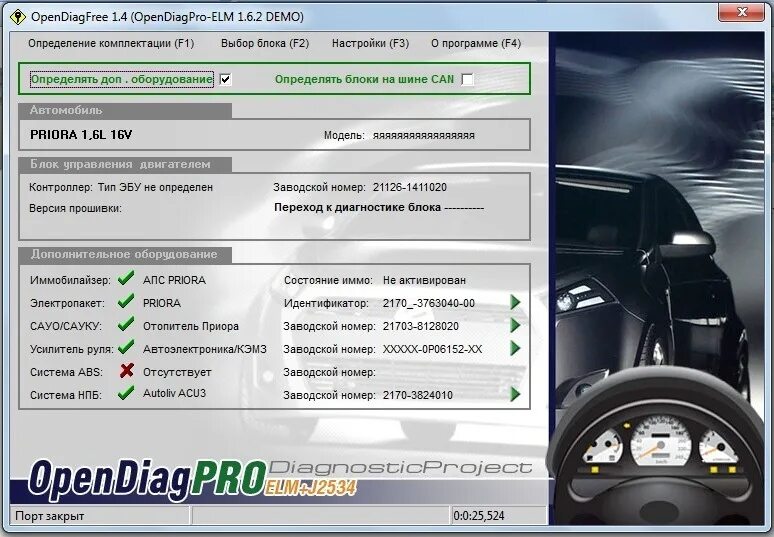This screenshot has width=774, height=537.
Task: Open the Выбор блока (F2) menu
Action: (x=265, y=43)
